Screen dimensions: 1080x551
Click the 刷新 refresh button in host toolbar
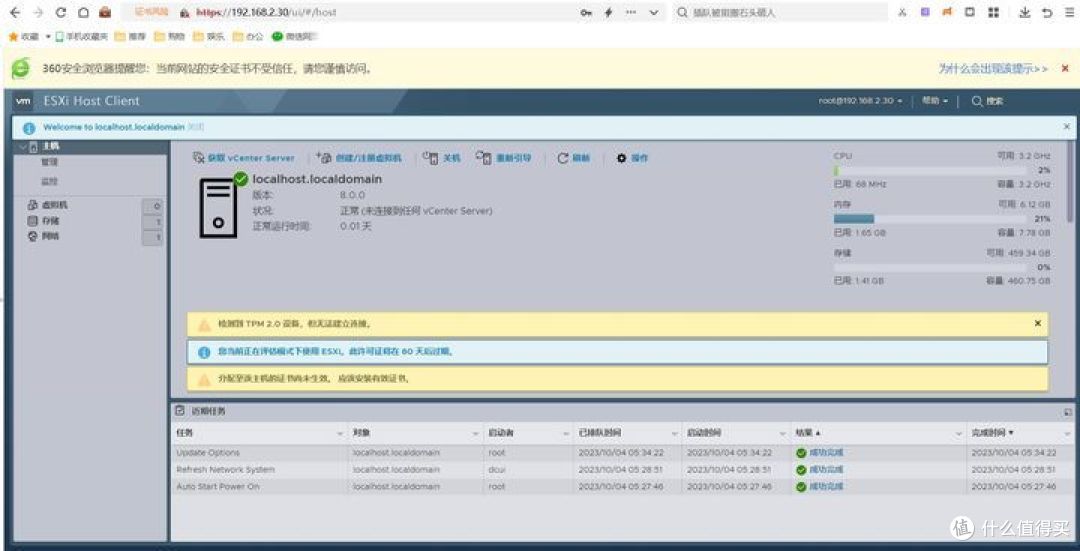[x=574, y=158]
